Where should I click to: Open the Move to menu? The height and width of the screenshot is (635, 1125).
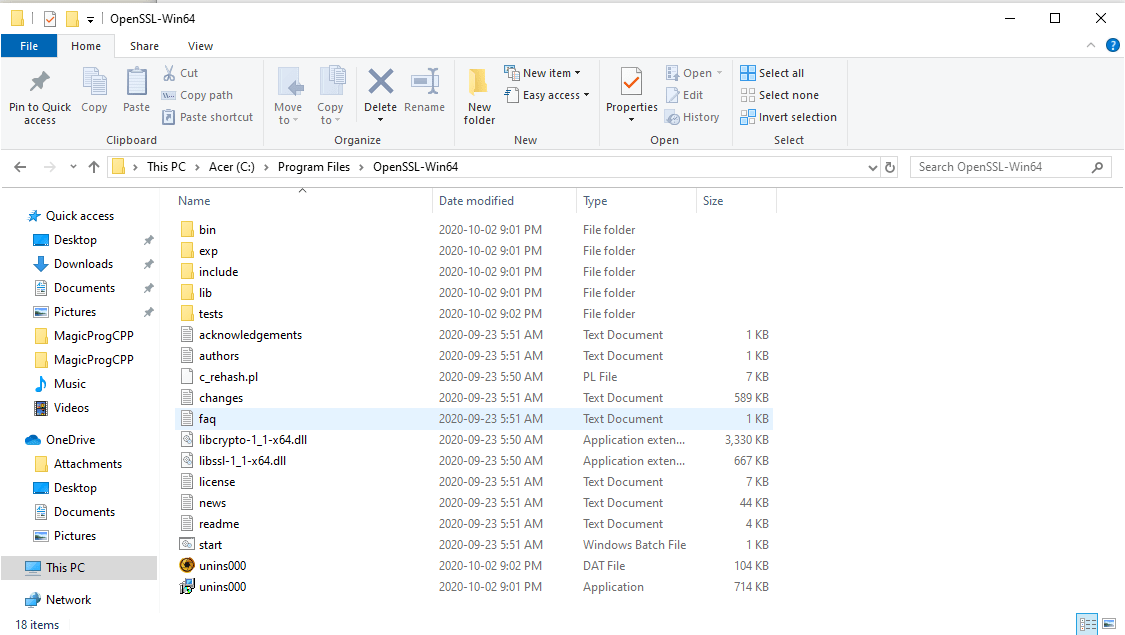[x=288, y=97]
